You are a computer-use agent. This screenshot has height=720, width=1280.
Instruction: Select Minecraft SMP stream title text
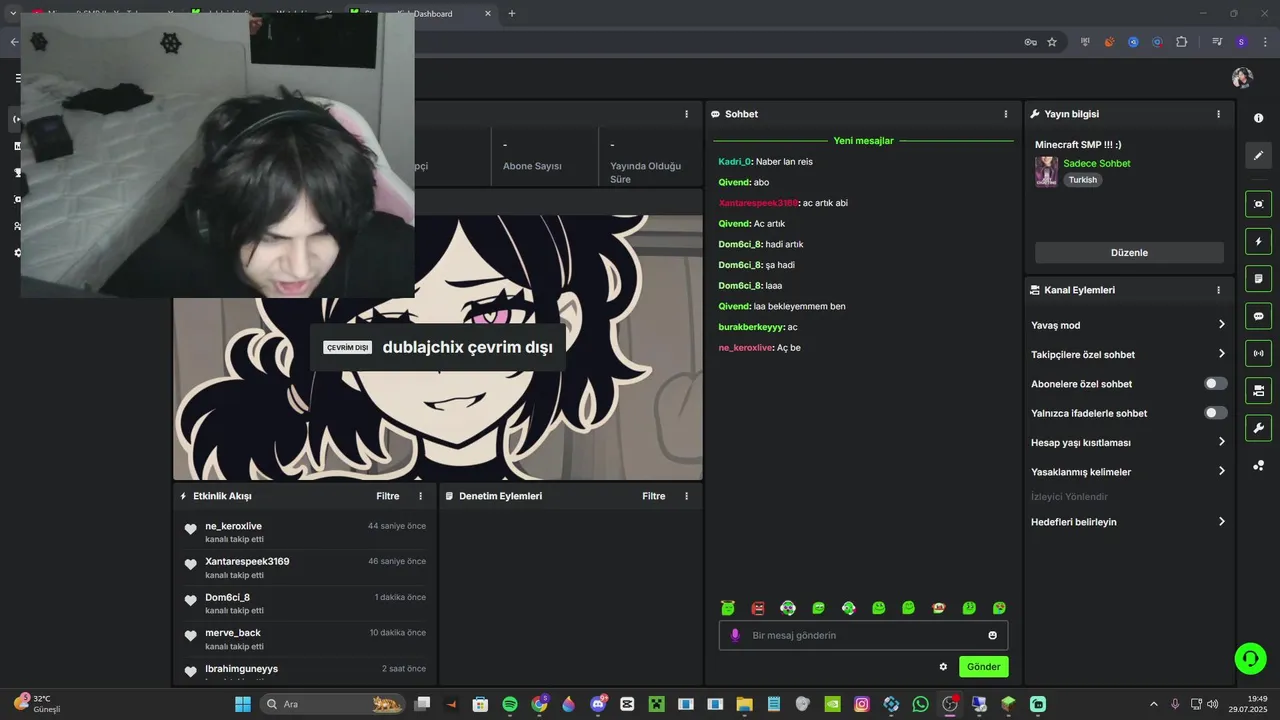(1078, 145)
